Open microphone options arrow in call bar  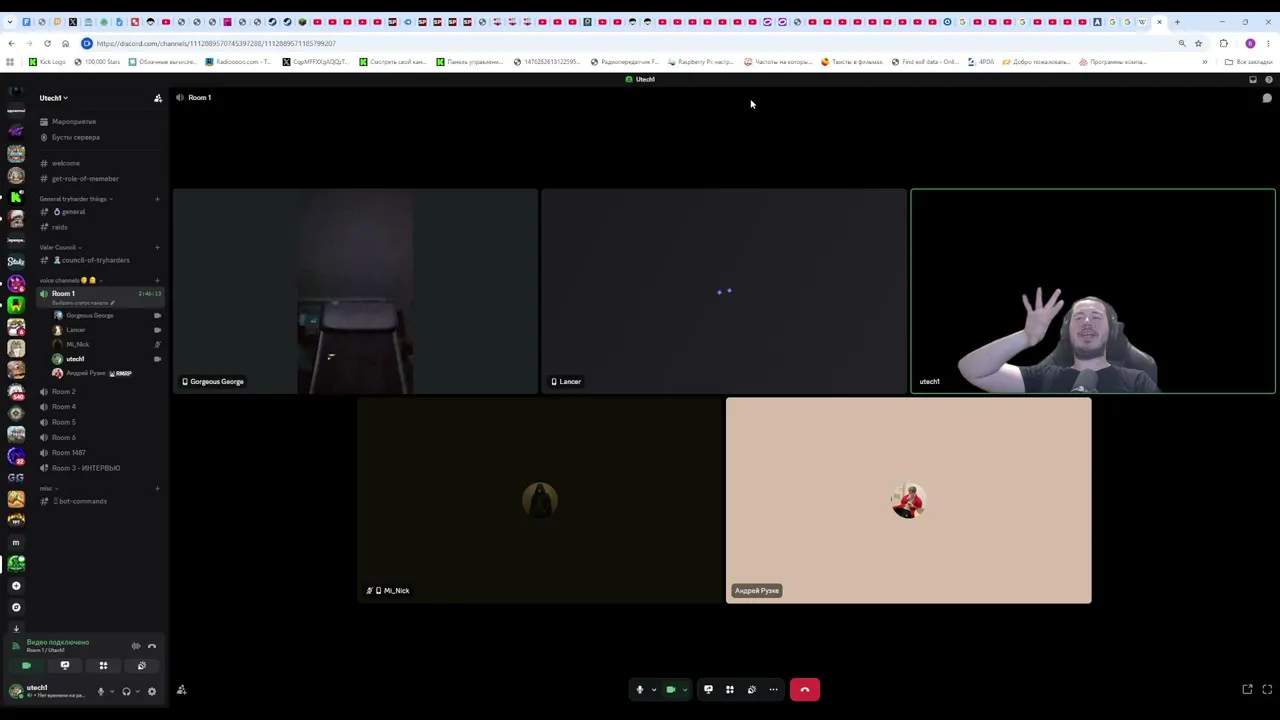click(x=654, y=689)
